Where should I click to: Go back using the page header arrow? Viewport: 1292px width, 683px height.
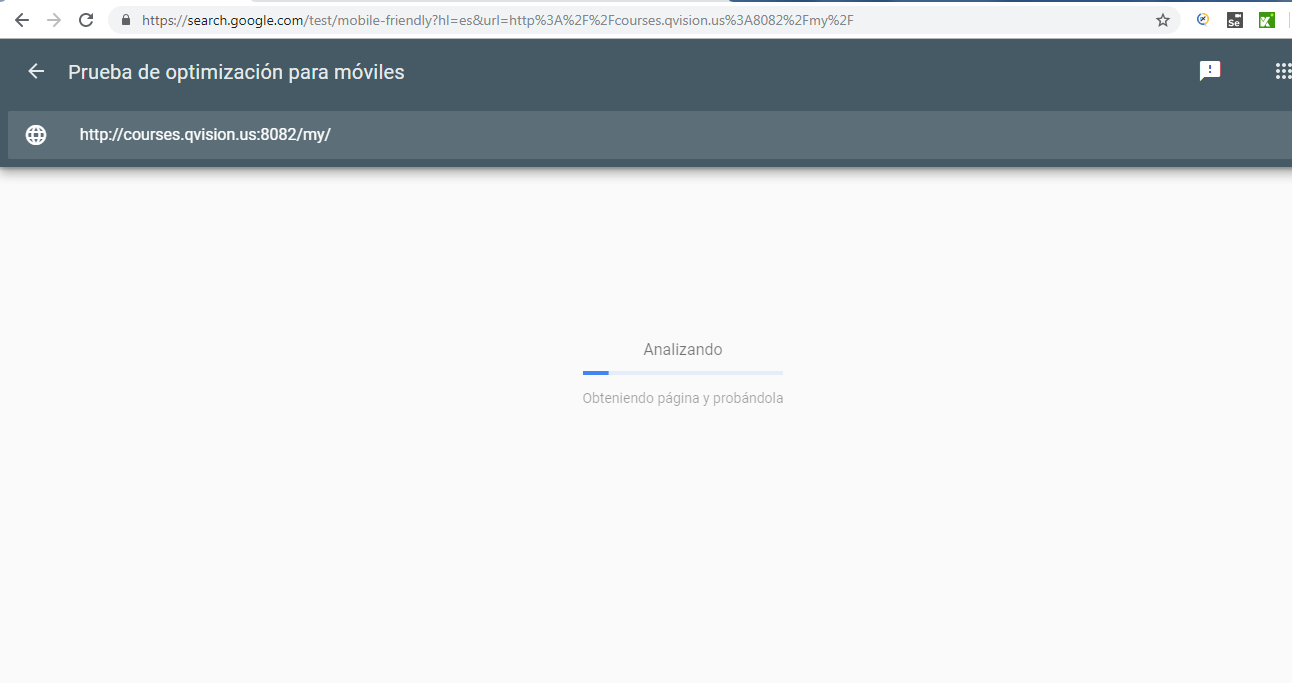tap(36, 71)
